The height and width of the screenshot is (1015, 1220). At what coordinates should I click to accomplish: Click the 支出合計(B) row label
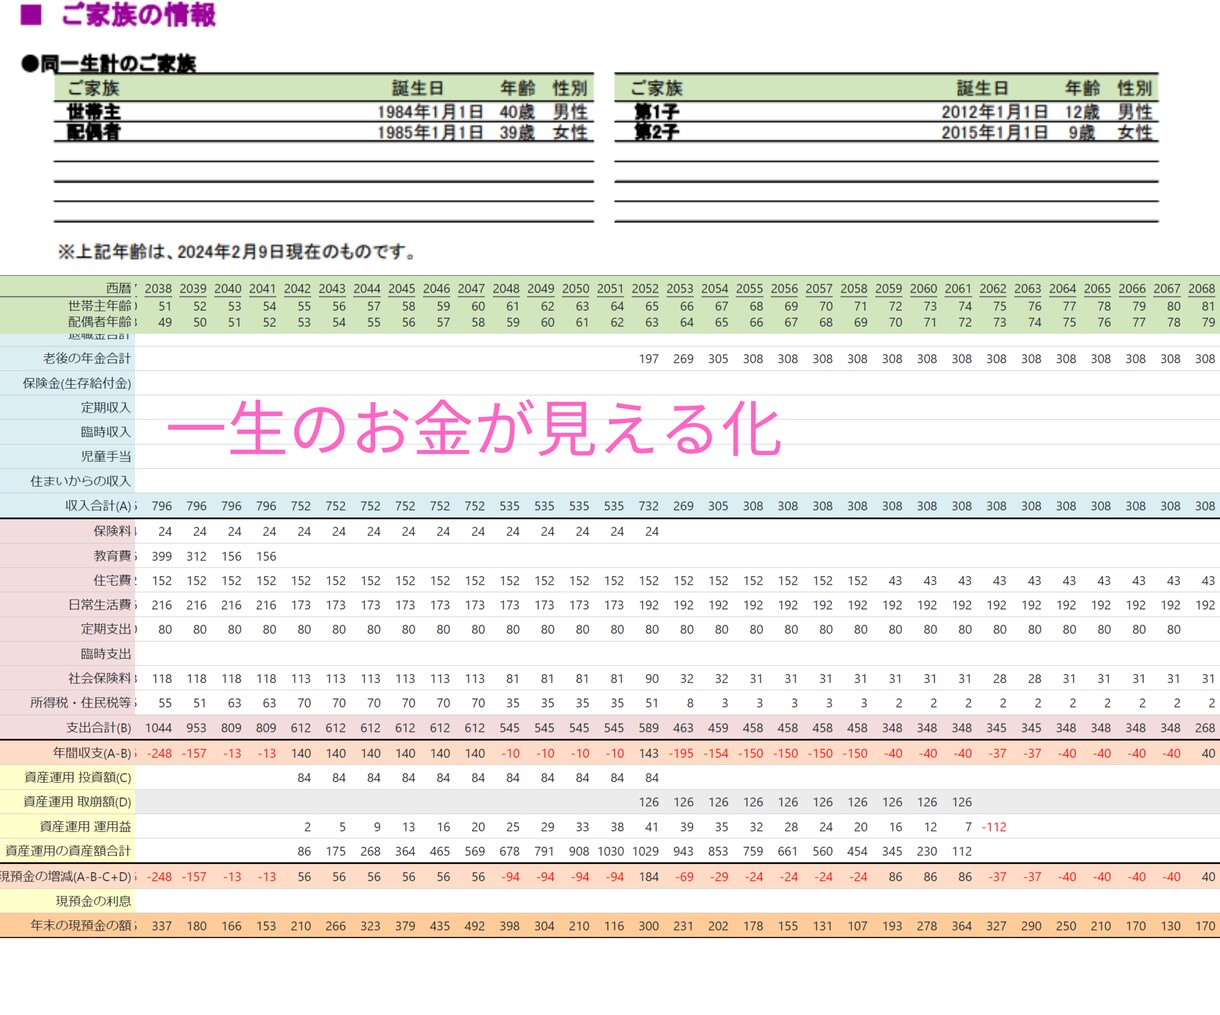(98, 728)
